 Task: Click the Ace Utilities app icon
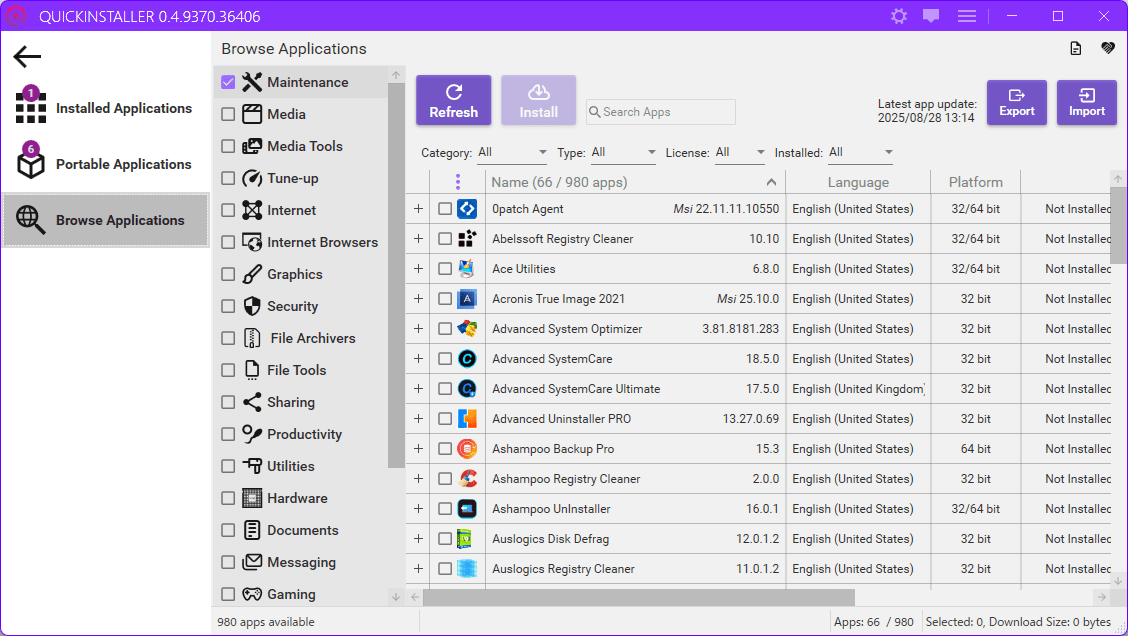(x=467, y=269)
